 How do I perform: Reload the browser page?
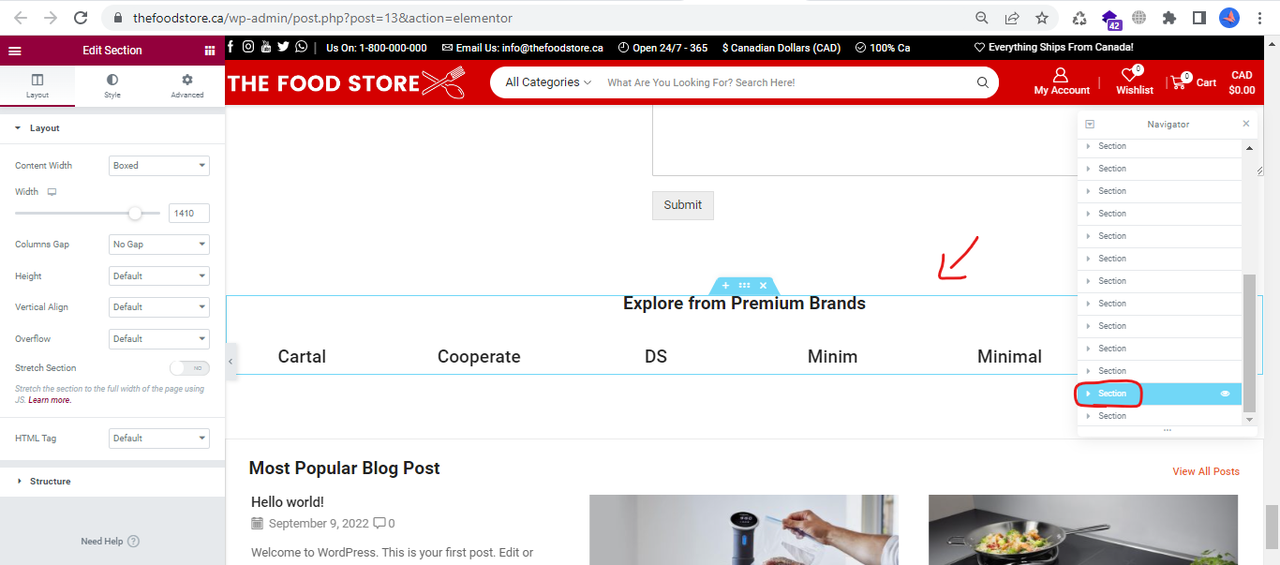[81, 18]
